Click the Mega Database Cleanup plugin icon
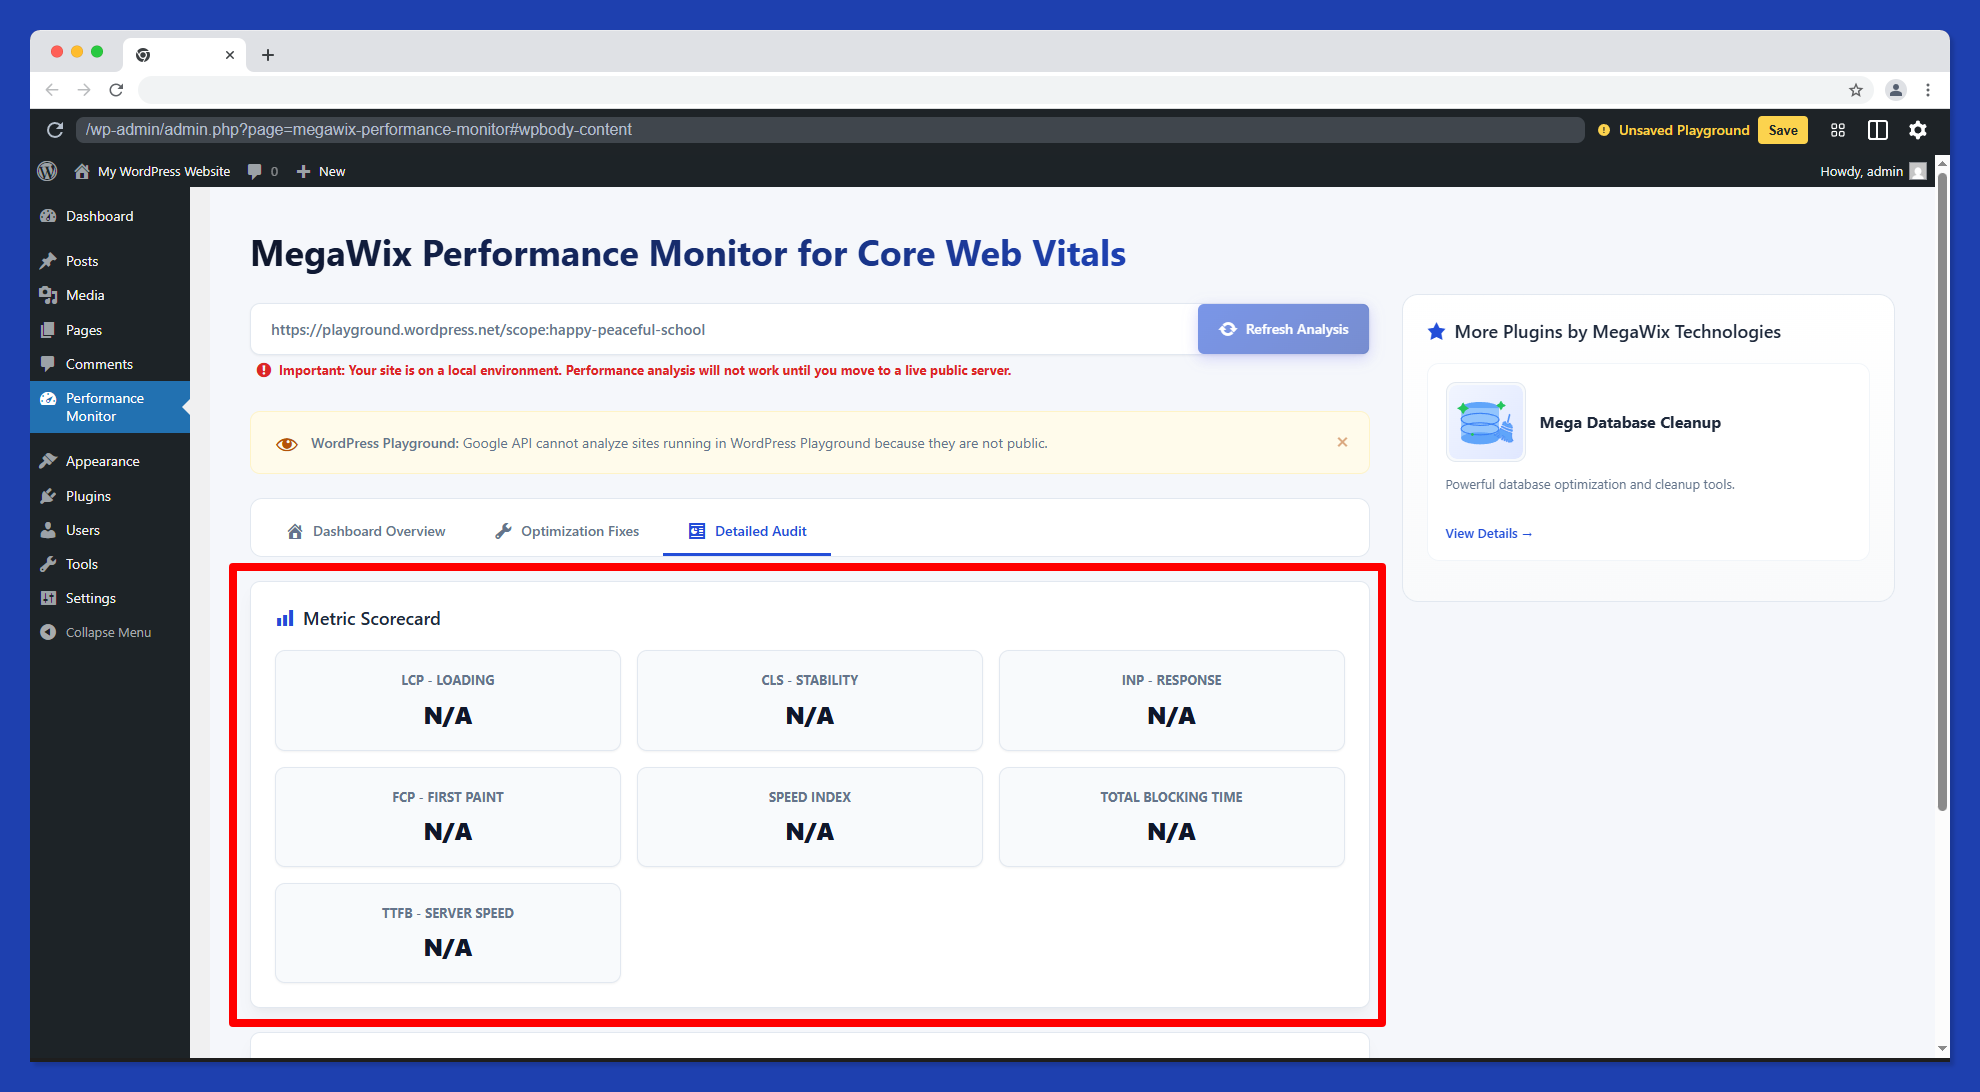This screenshot has height=1092, width=1980. coord(1484,421)
